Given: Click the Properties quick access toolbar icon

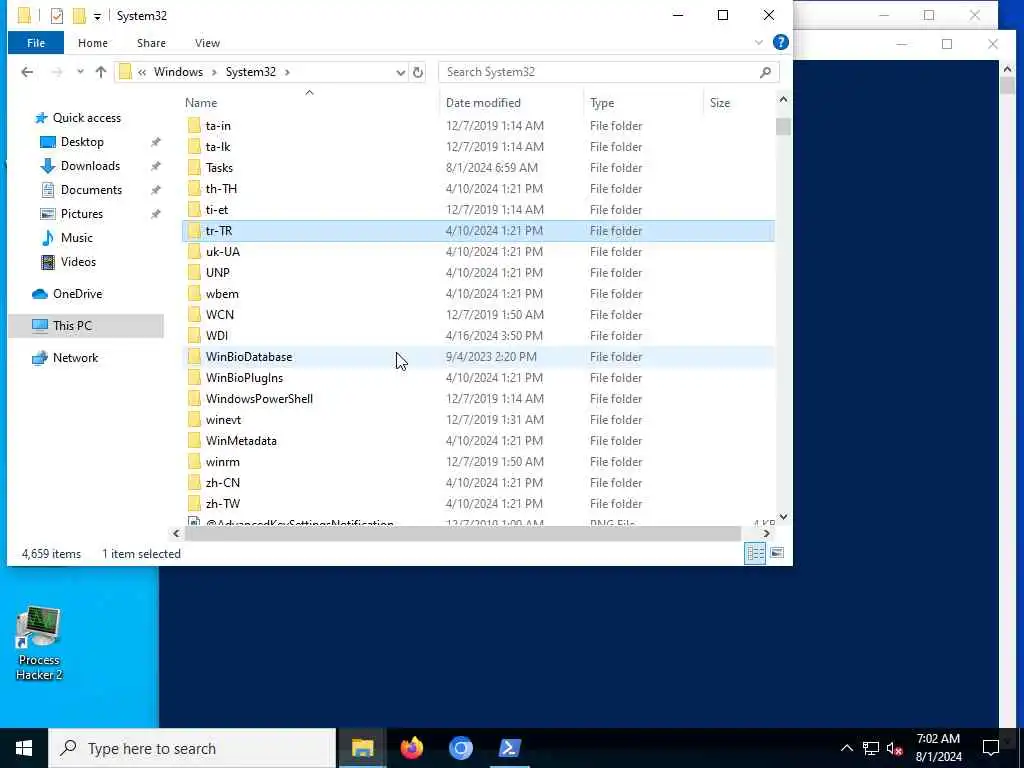Looking at the screenshot, I should (57, 16).
